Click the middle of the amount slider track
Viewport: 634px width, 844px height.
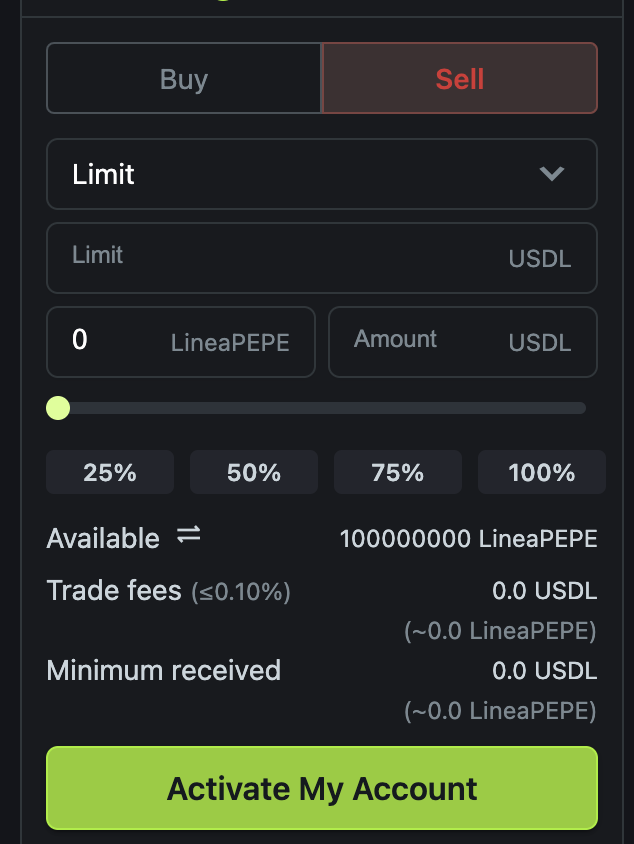321,408
